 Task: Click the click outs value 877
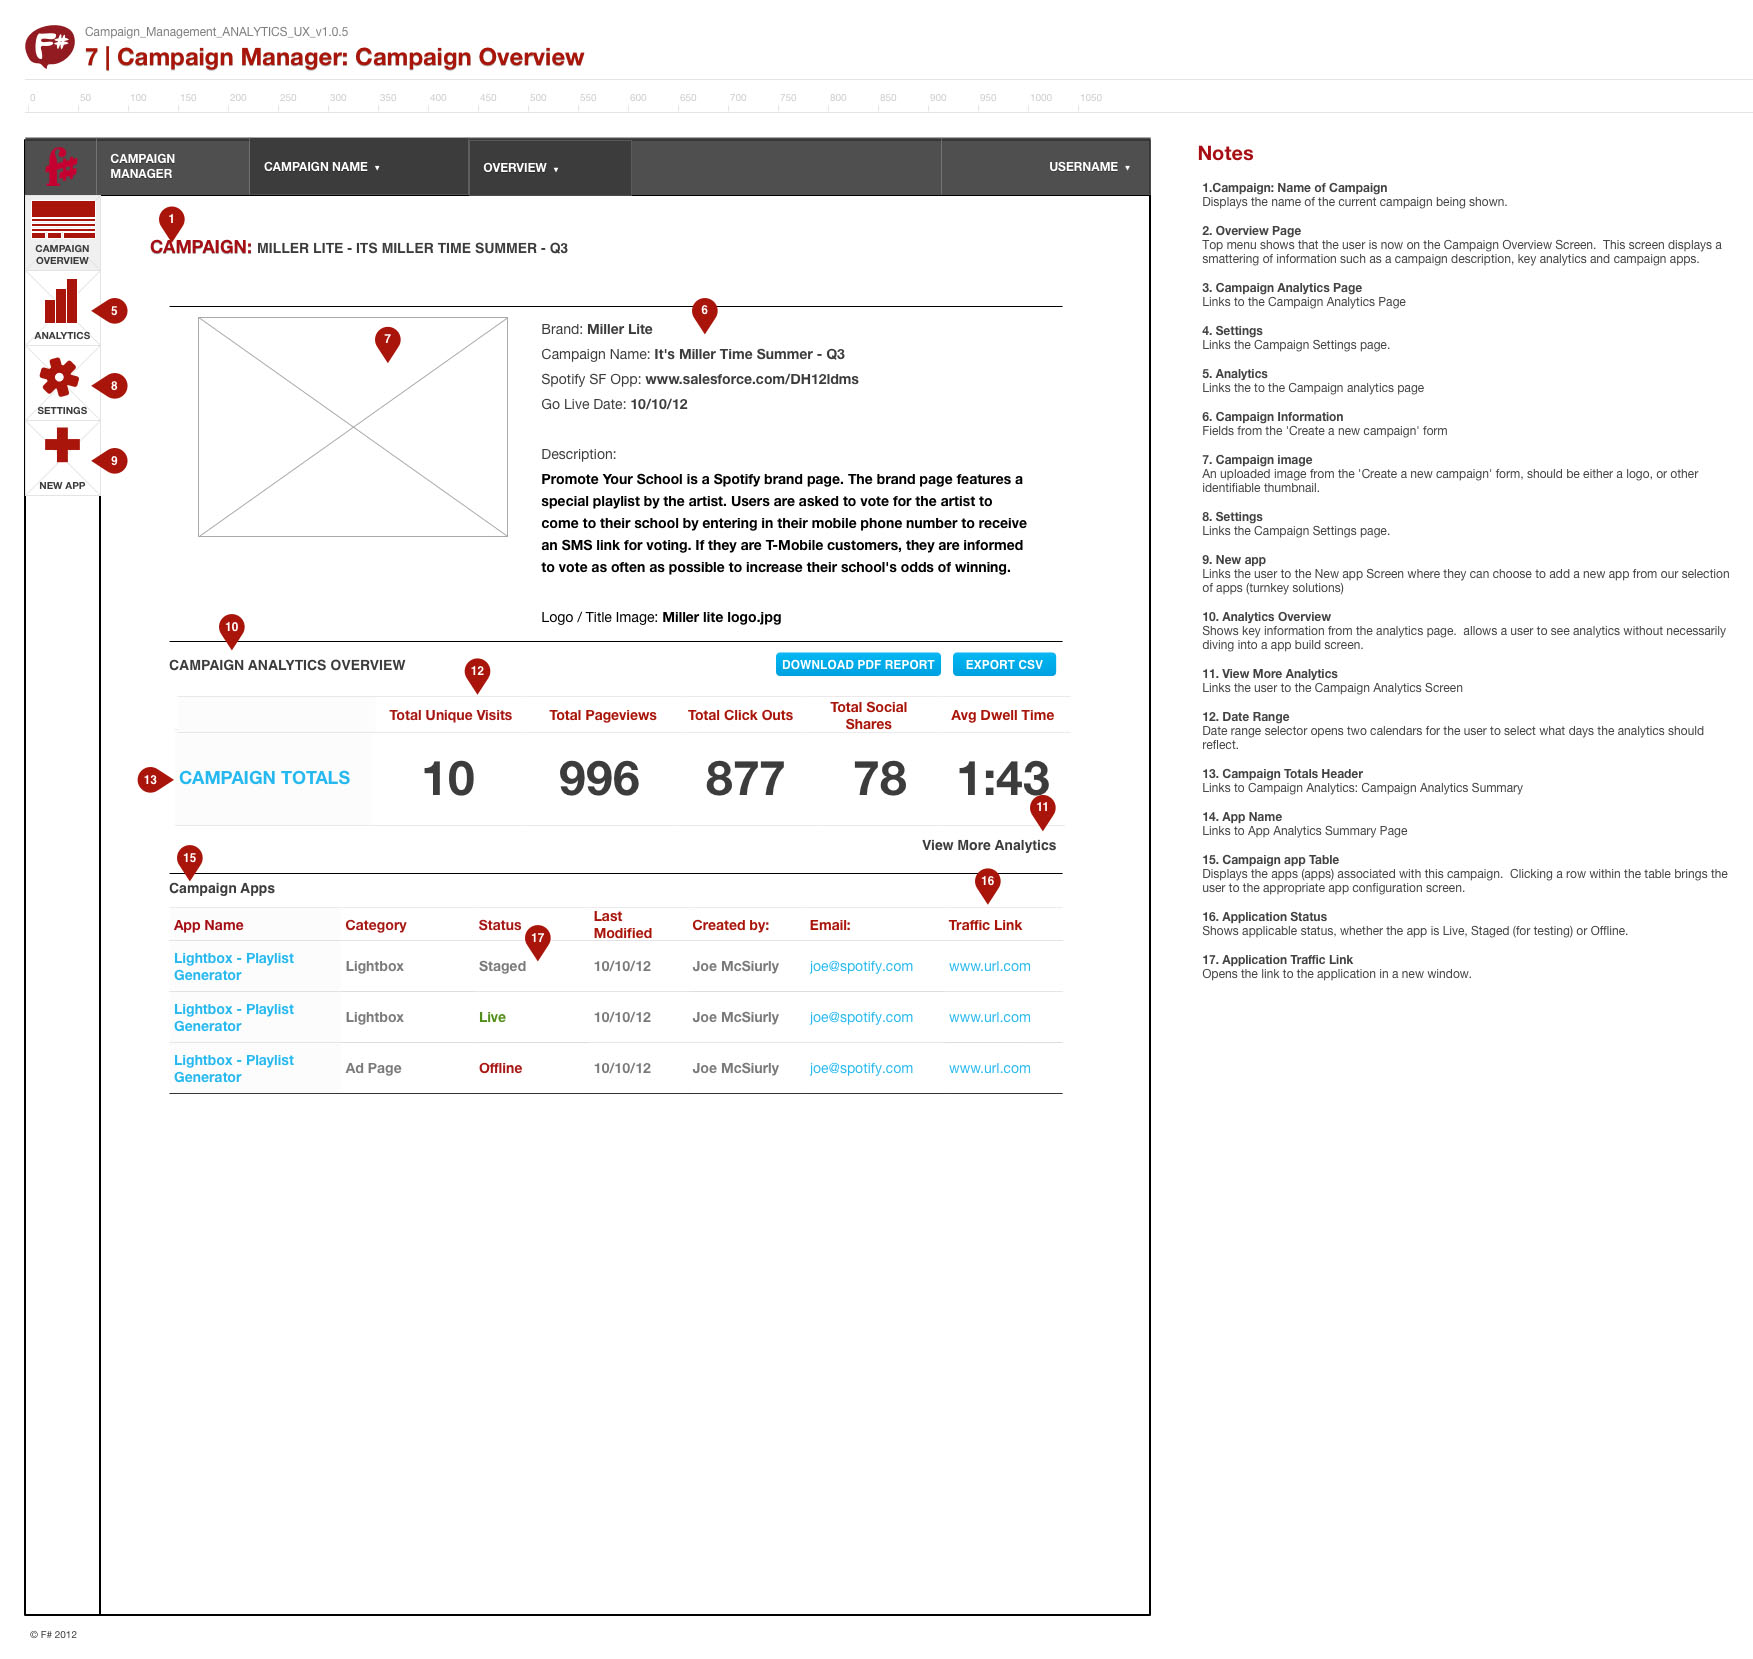pos(745,779)
